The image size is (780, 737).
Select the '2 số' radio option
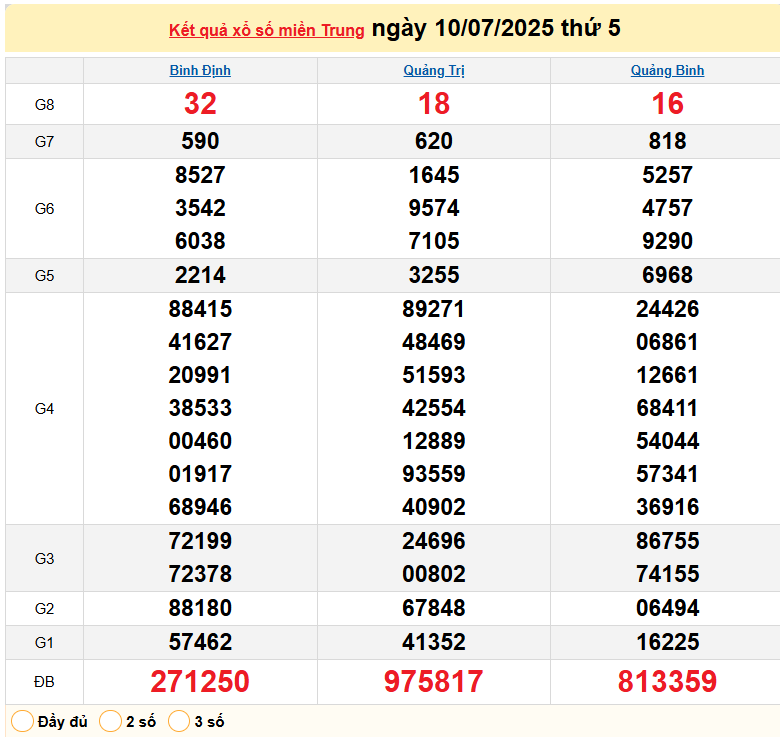tap(111, 721)
